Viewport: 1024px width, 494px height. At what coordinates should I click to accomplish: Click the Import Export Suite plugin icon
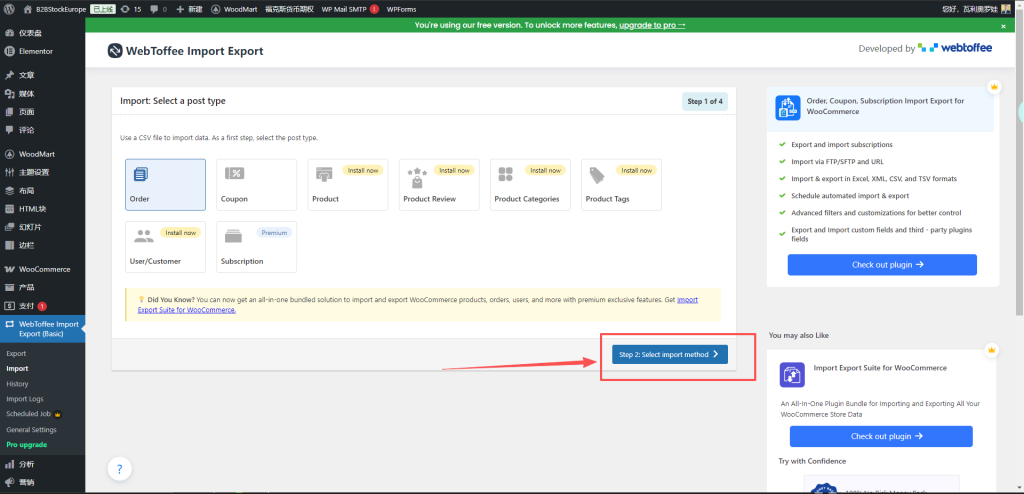(792, 375)
